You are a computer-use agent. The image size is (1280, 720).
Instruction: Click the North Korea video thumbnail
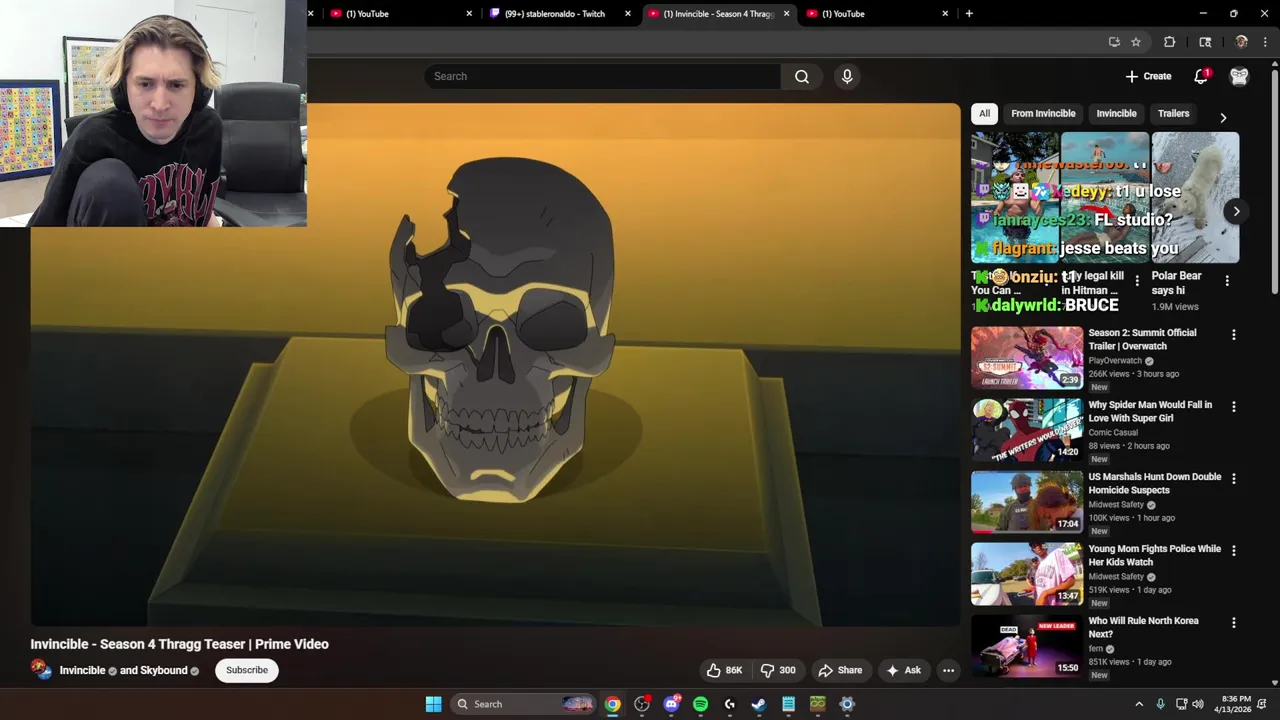(1027, 645)
